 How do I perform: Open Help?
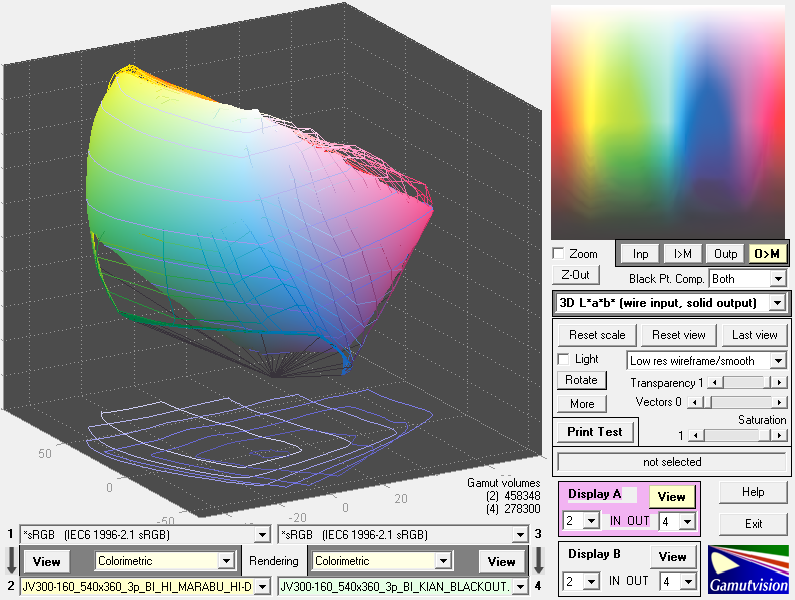(x=753, y=492)
